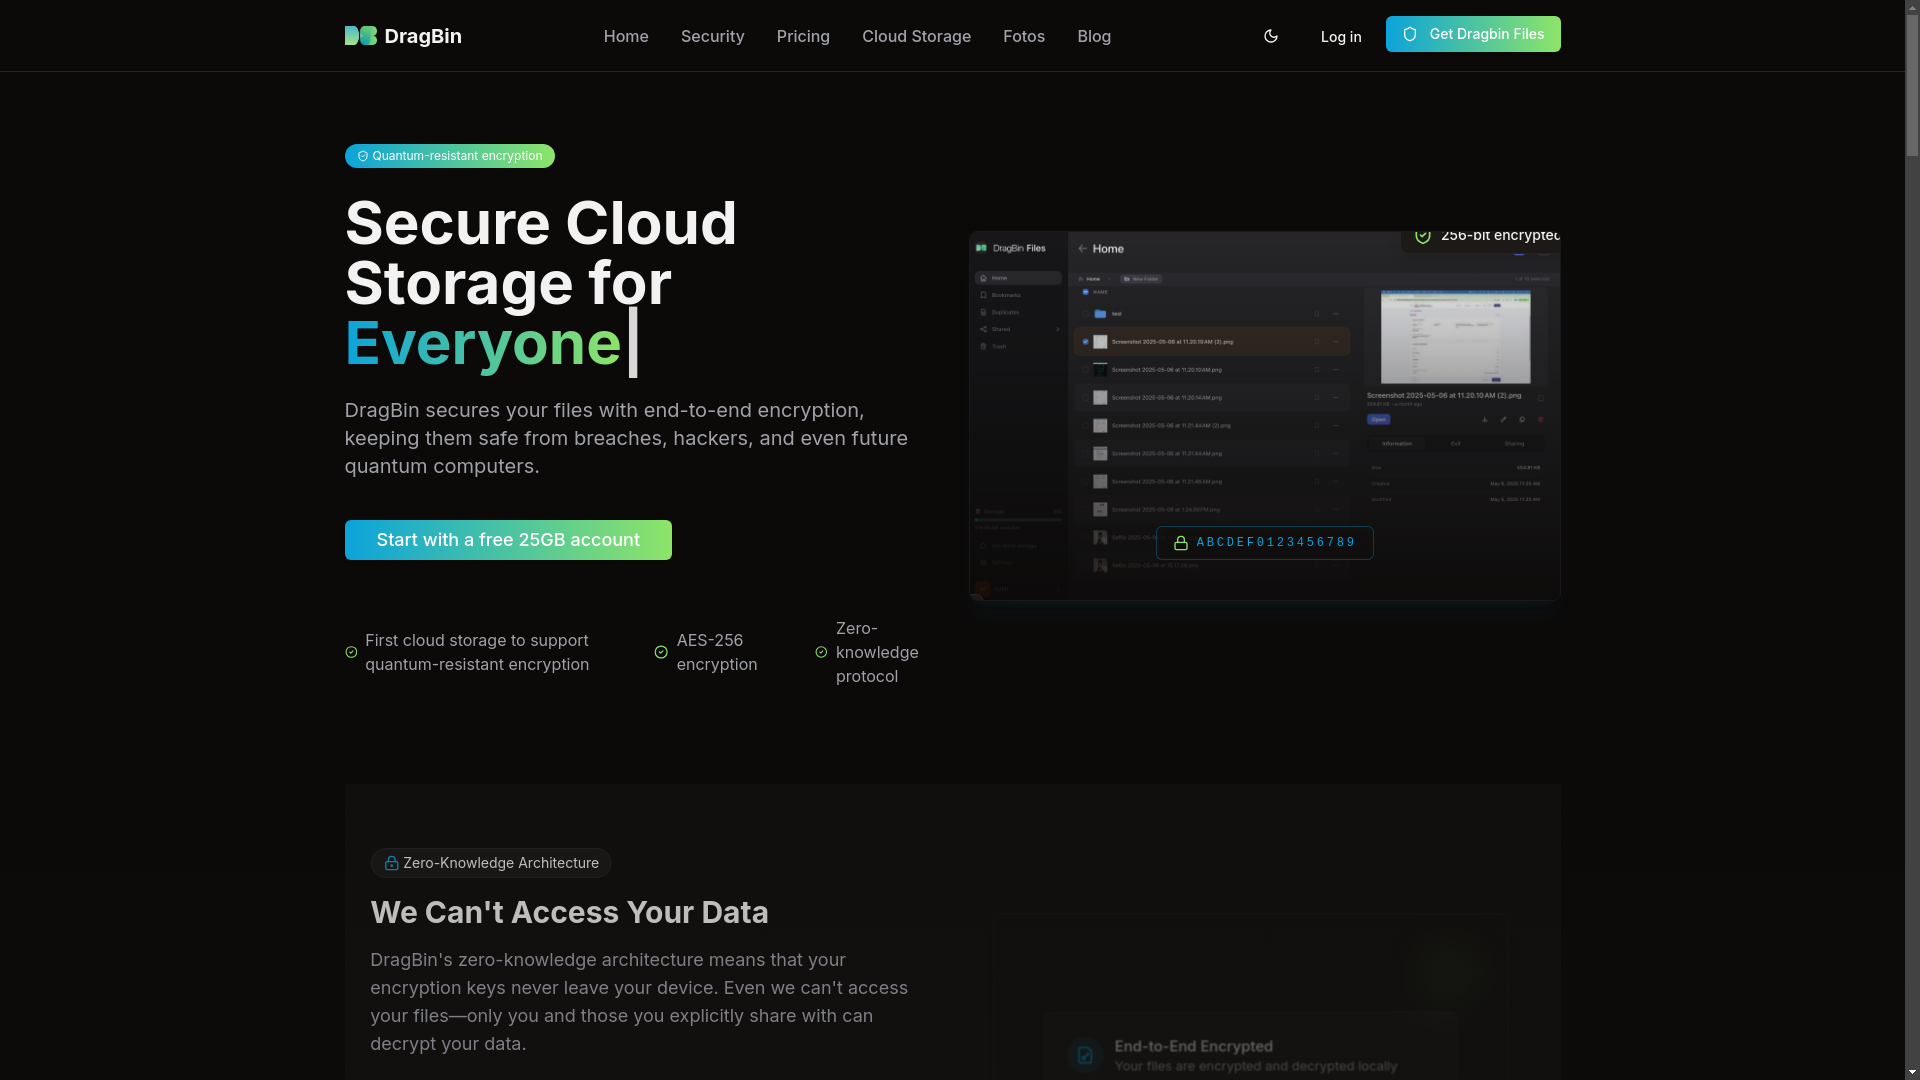
Task: Click the Log in link
Action: click(x=1340, y=37)
